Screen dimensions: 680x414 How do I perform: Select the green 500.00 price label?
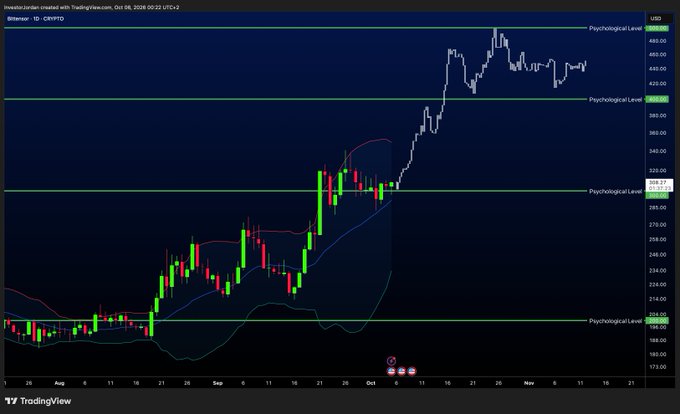click(x=657, y=28)
